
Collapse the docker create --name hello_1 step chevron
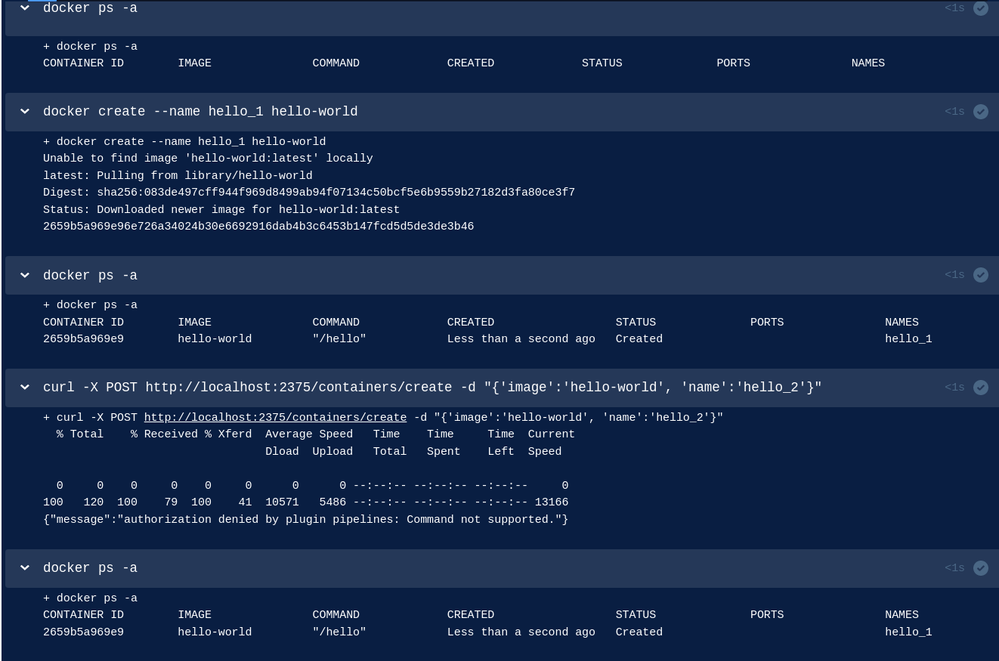(25, 112)
